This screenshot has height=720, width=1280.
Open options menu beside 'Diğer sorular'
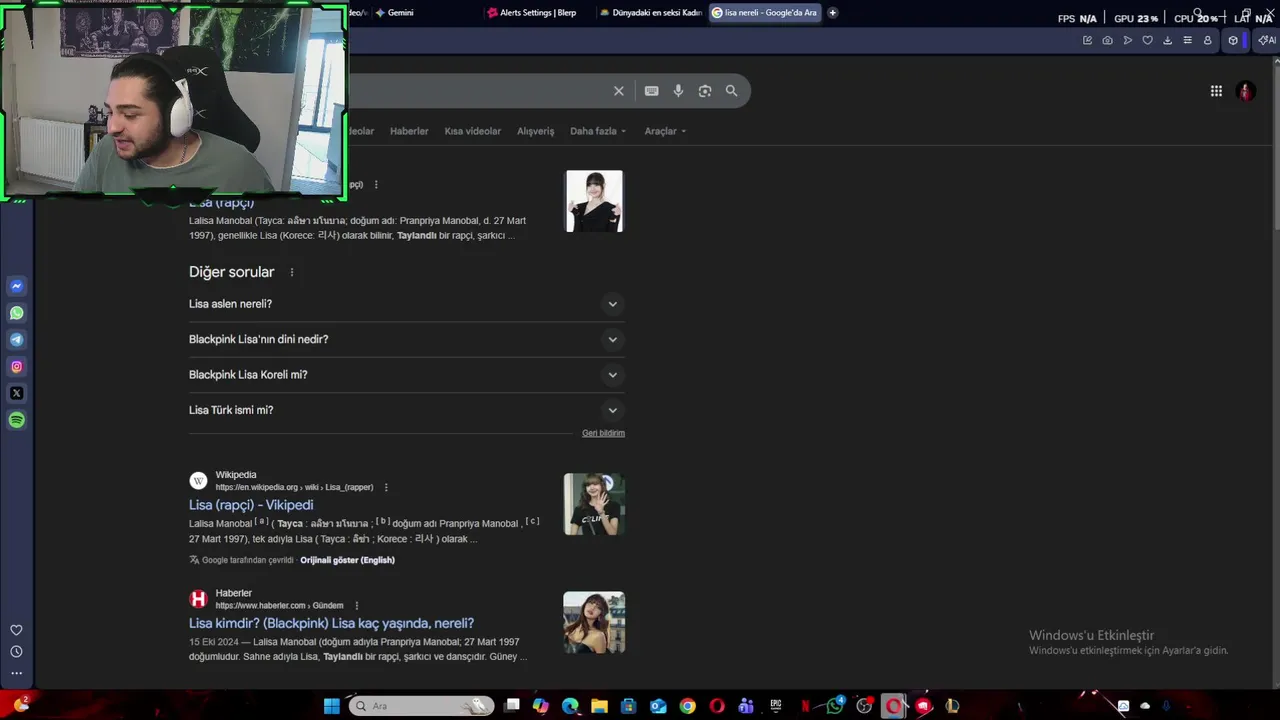292,272
